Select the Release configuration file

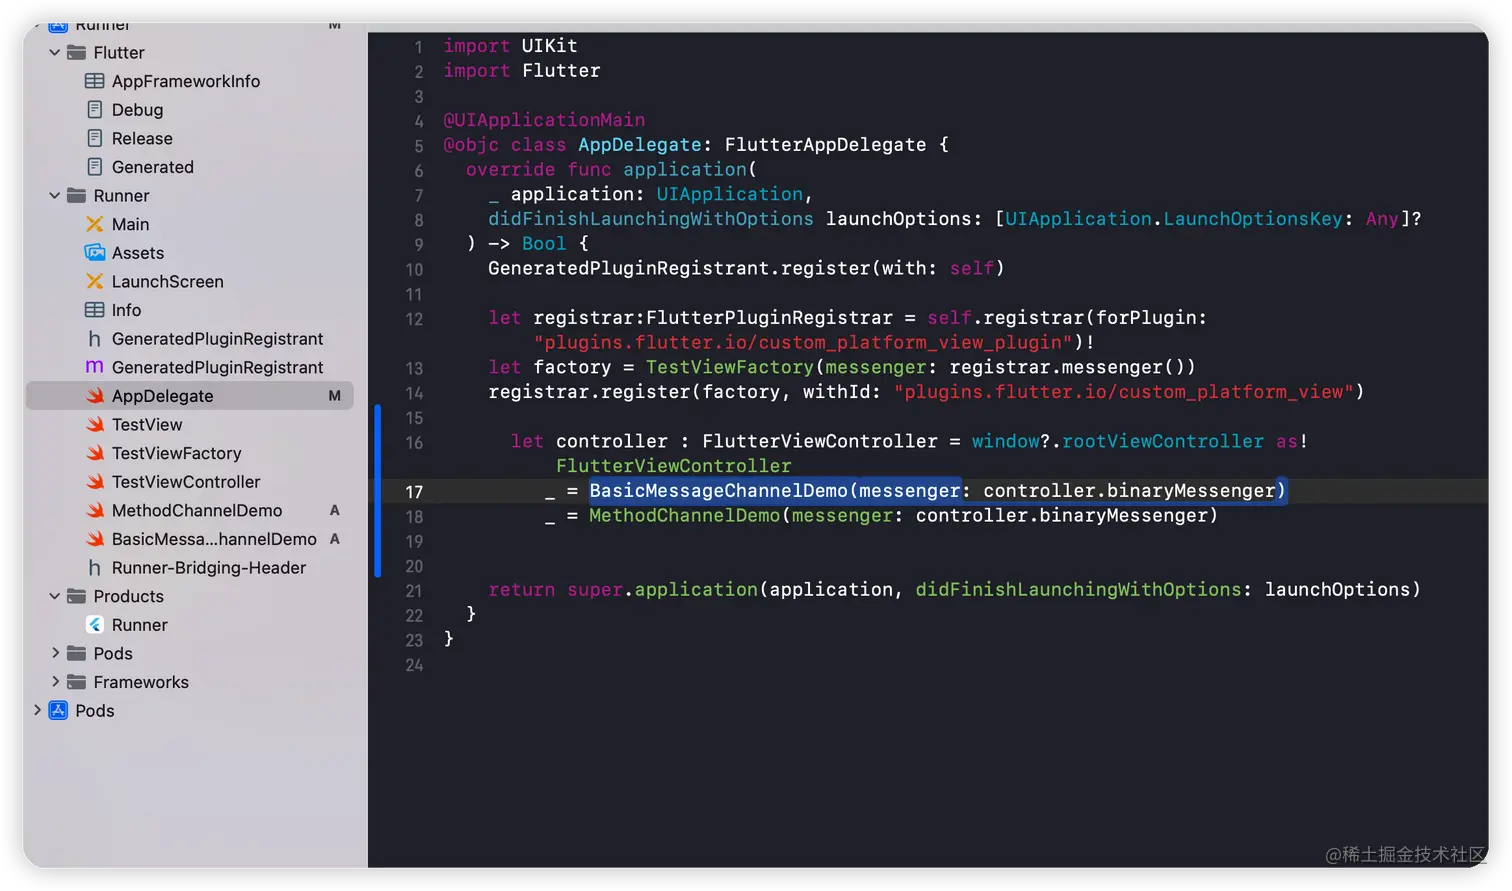click(x=142, y=138)
